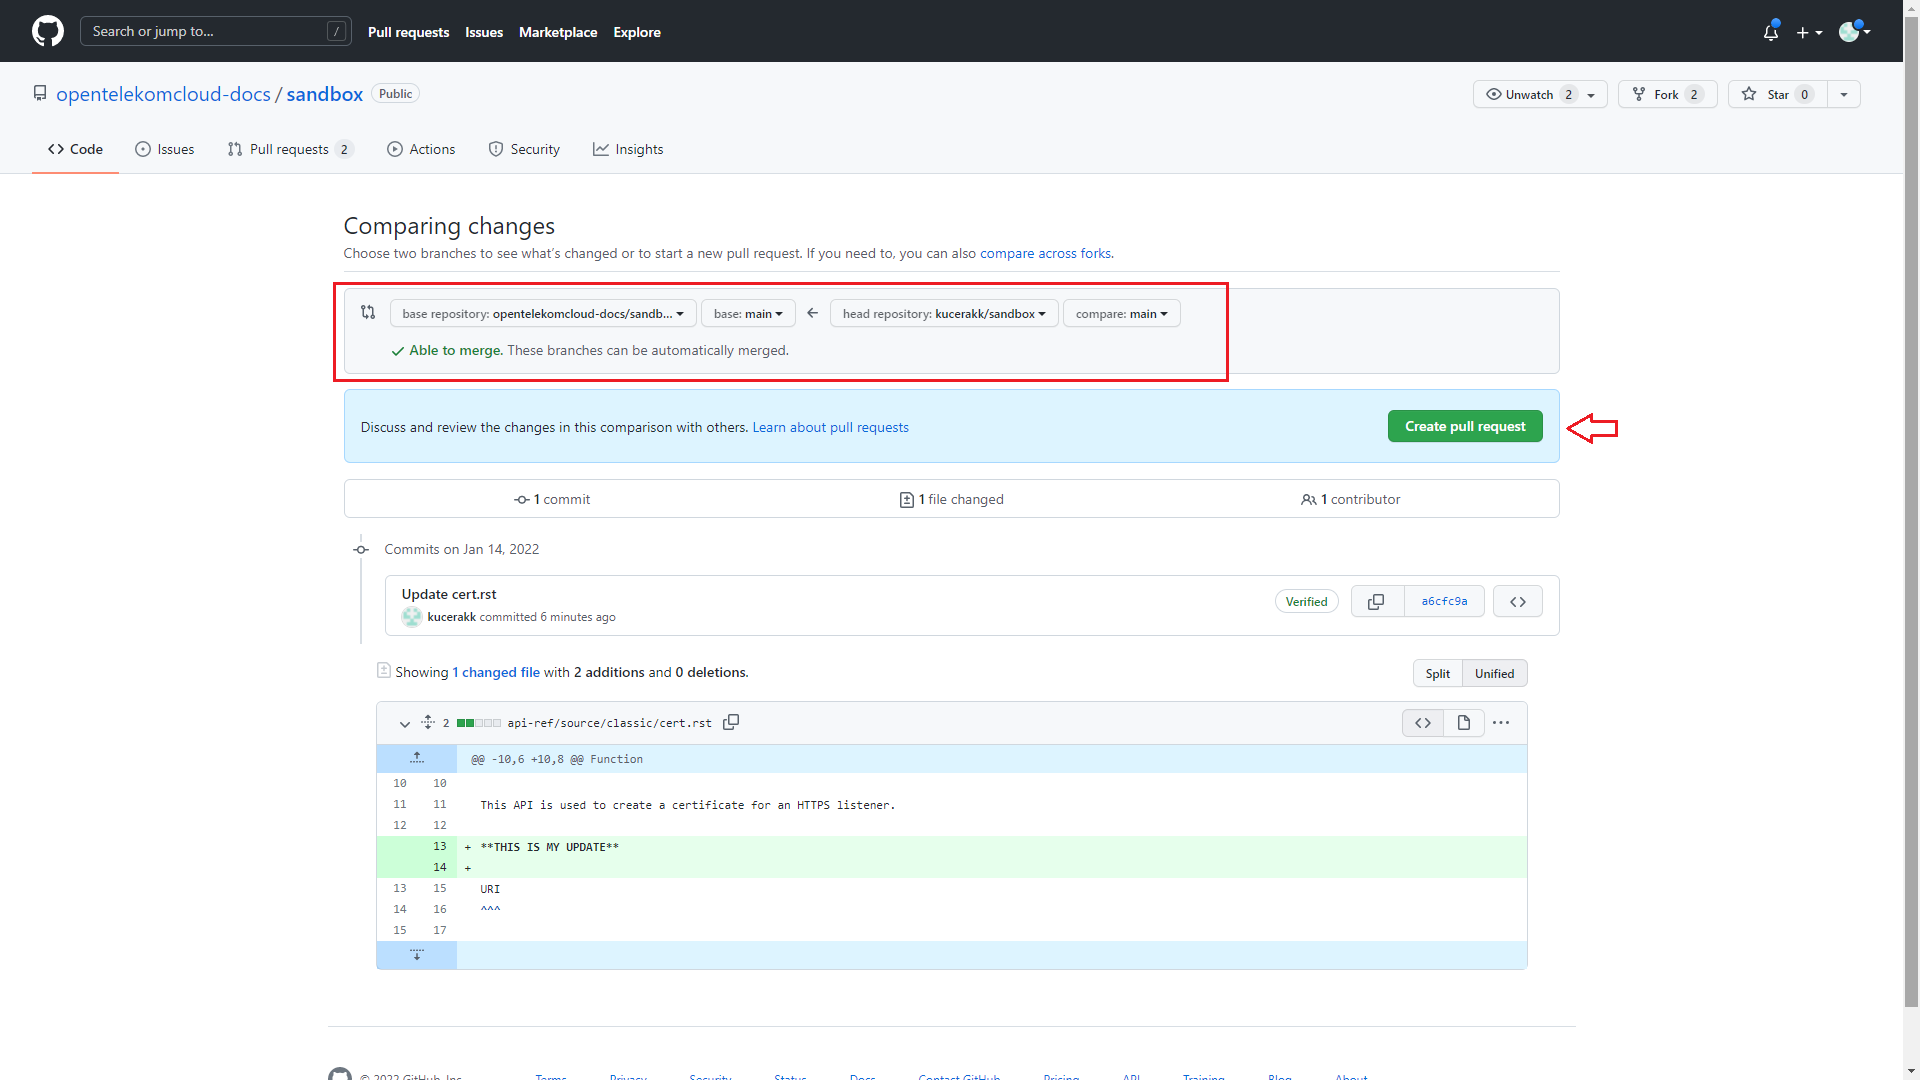Open Learn about pull requests link
The image size is (1920, 1080).
(x=830, y=427)
